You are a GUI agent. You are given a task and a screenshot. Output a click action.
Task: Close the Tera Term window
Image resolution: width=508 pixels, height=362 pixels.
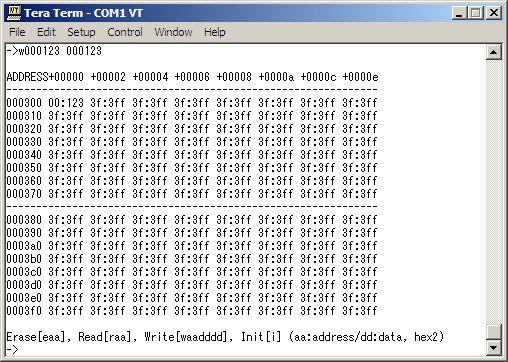pos(494,13)
